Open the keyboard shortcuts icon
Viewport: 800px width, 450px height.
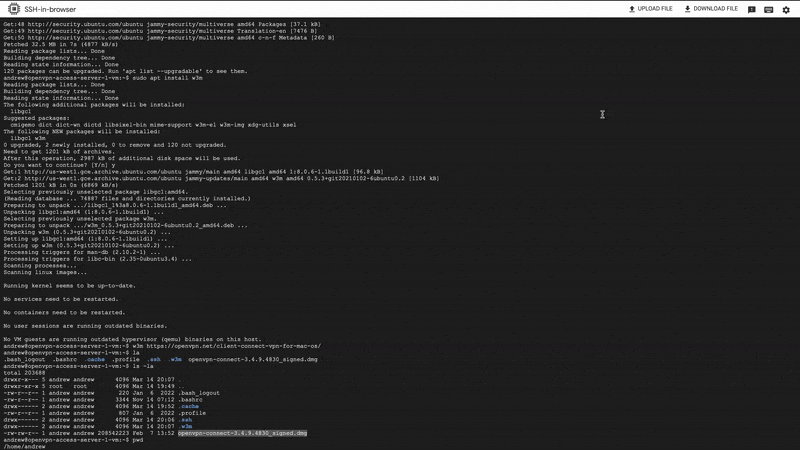pyautogui.click(x=768, y=9)
